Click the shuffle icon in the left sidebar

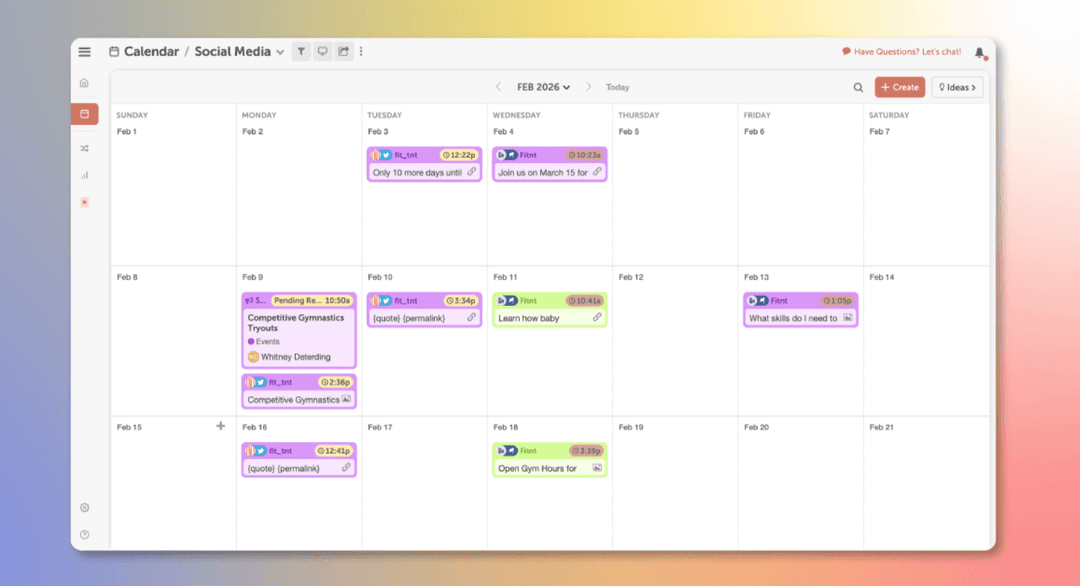click(85, 147)
